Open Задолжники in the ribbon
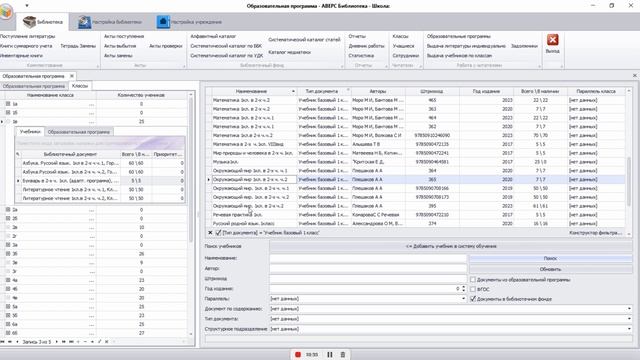Image resolution: width=640 pixels, height=360 pixels. tap(524, 46)
